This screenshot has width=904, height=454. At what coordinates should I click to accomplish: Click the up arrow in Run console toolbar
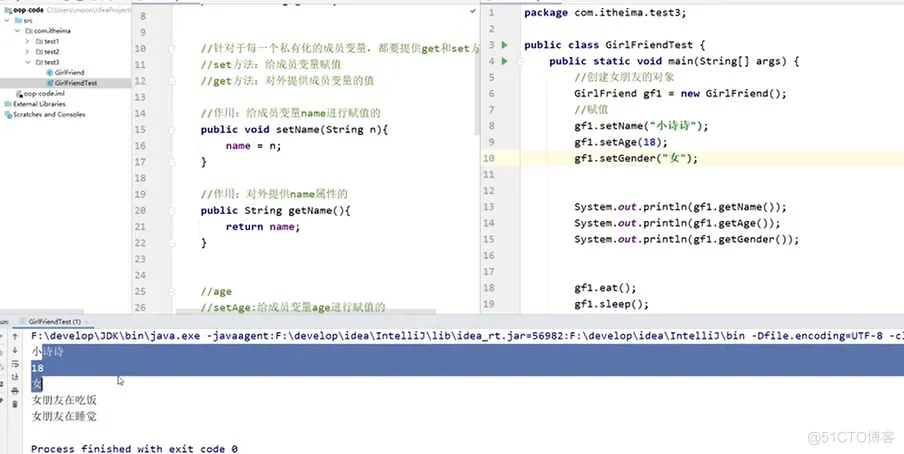pyautogui.click(x=15, y=336)
